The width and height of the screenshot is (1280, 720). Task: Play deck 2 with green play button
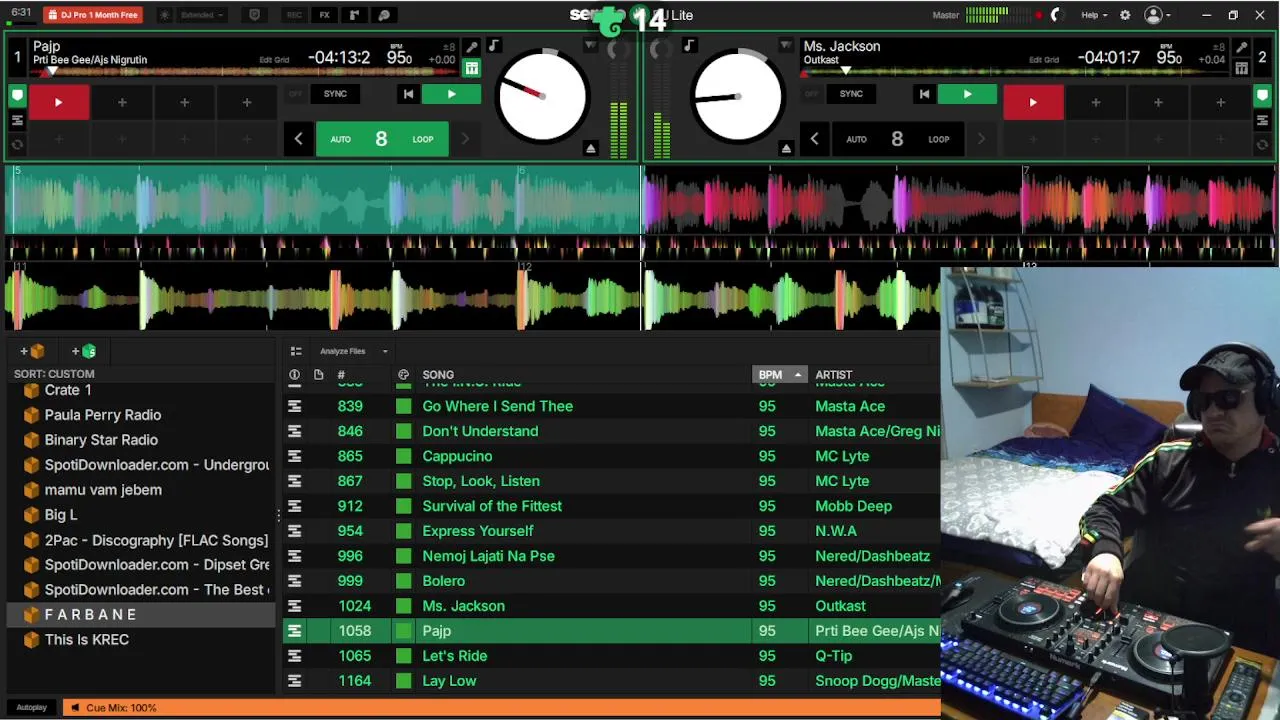pos(967,94)
